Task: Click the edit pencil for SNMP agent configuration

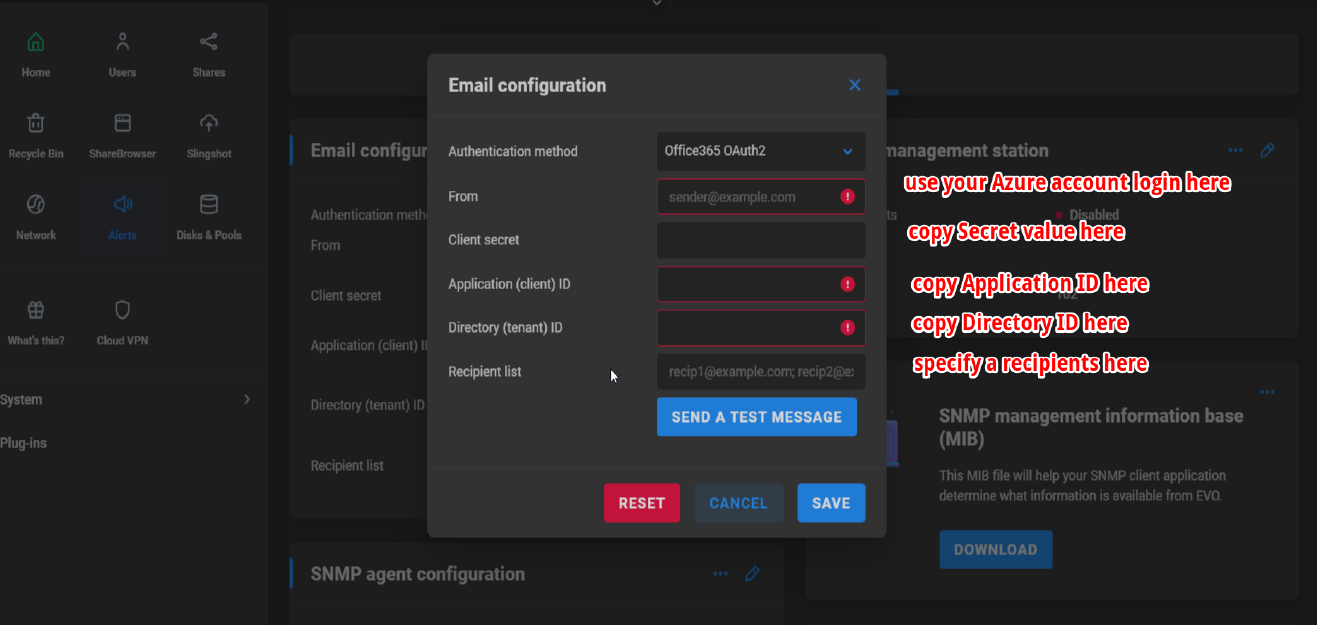Action: [752, 573]
